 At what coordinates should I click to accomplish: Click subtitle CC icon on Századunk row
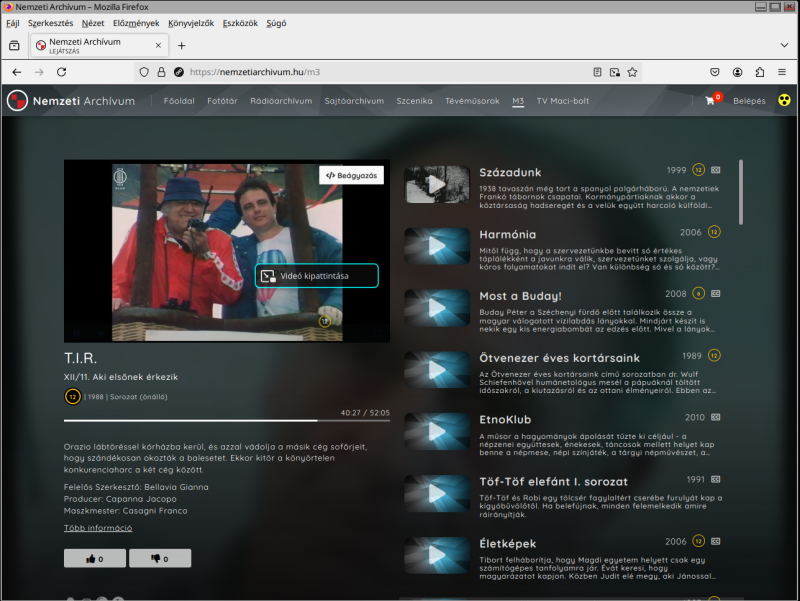click(716, 170)
